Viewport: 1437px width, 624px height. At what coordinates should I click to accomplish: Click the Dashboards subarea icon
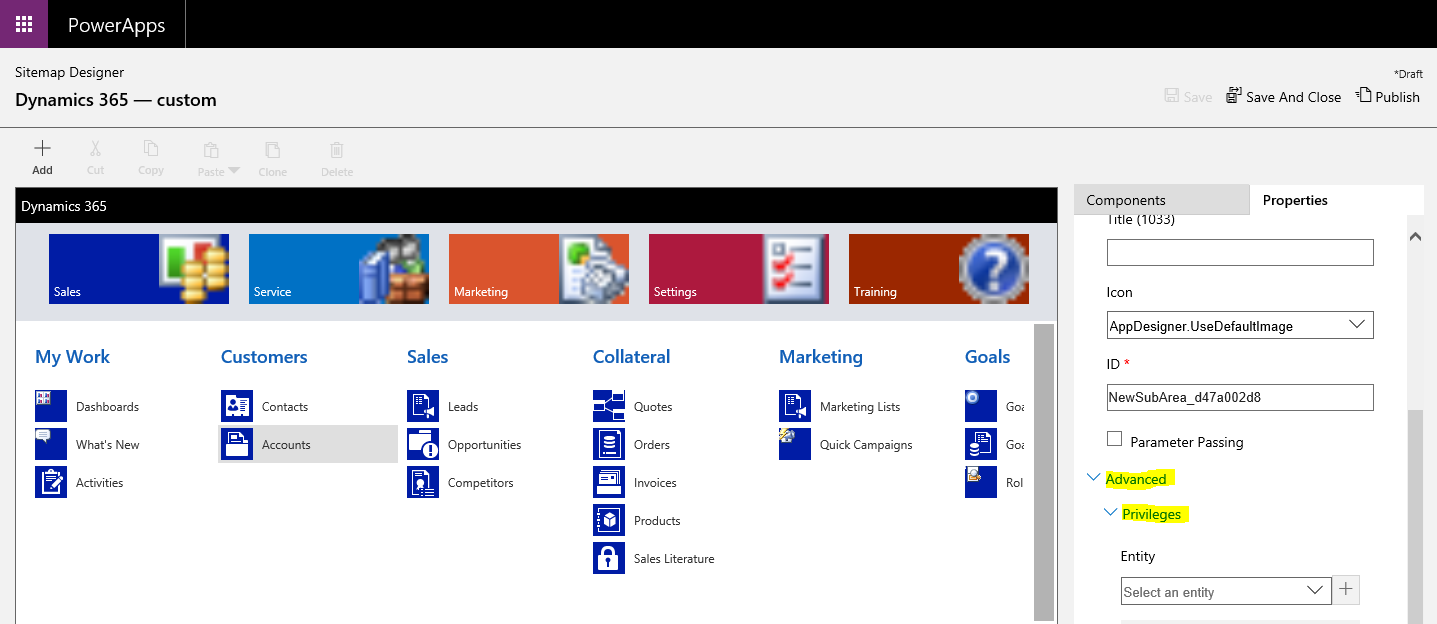(x=51, y=406)
